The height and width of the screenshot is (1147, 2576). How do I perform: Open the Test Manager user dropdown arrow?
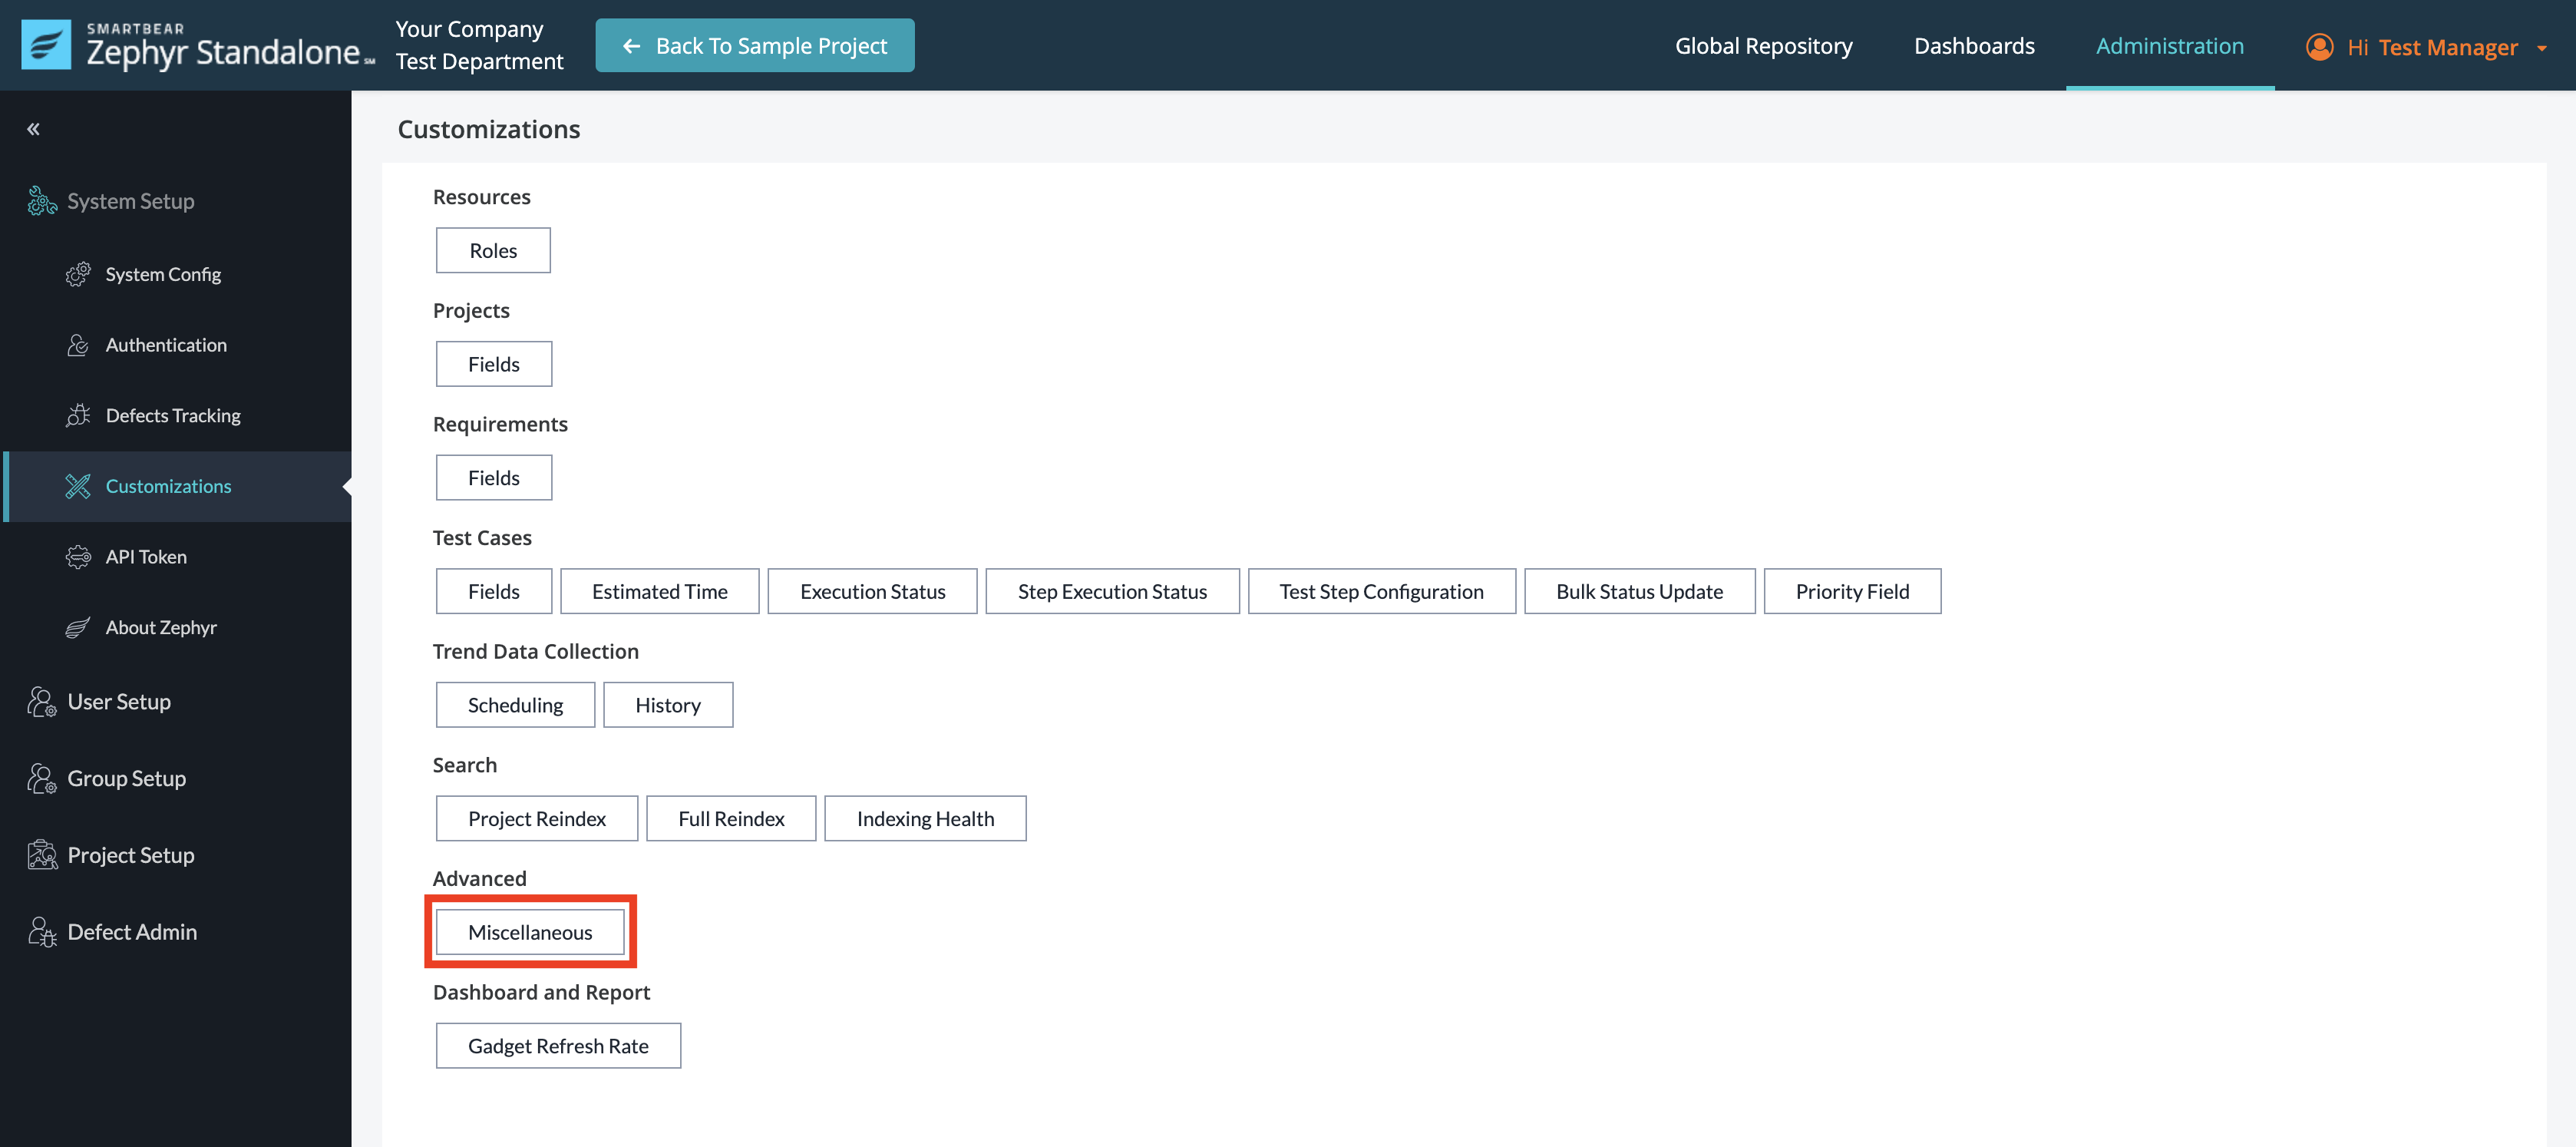point(2541,48)
